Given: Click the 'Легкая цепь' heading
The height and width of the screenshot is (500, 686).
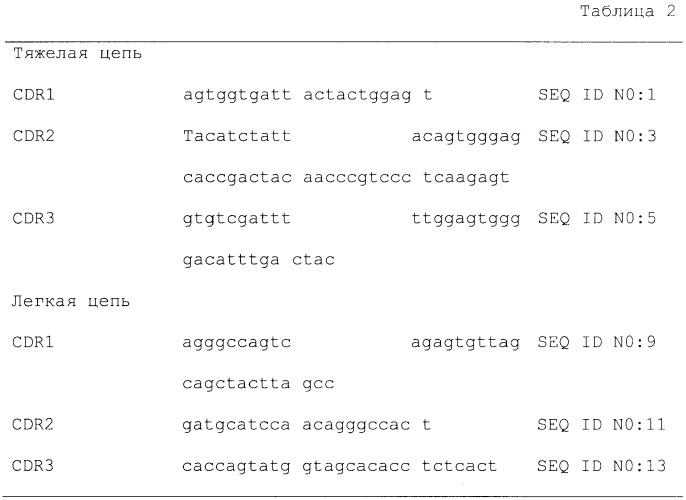Looking at the screenshot, I should (73, 300).
